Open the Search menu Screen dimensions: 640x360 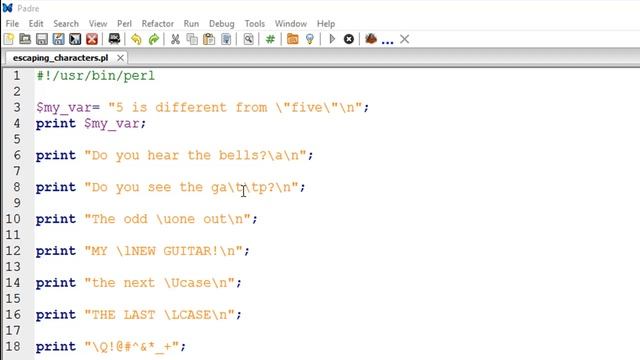[66, 24]
